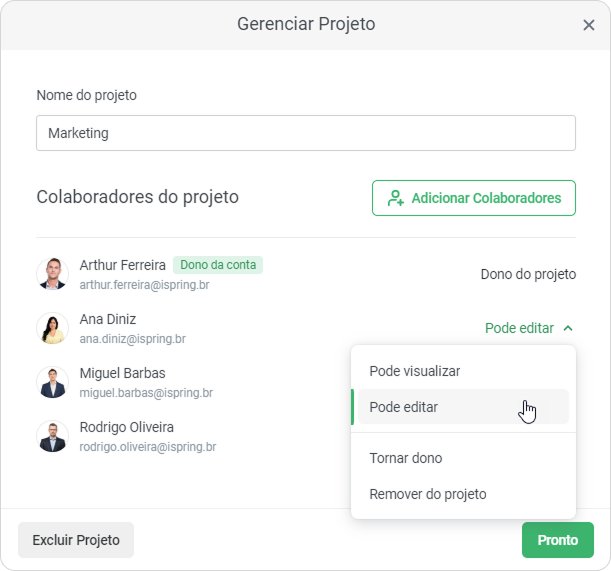Click the Dono do projeto role label
The width and height of the screenshot is (611, 571).
(528, 274)
